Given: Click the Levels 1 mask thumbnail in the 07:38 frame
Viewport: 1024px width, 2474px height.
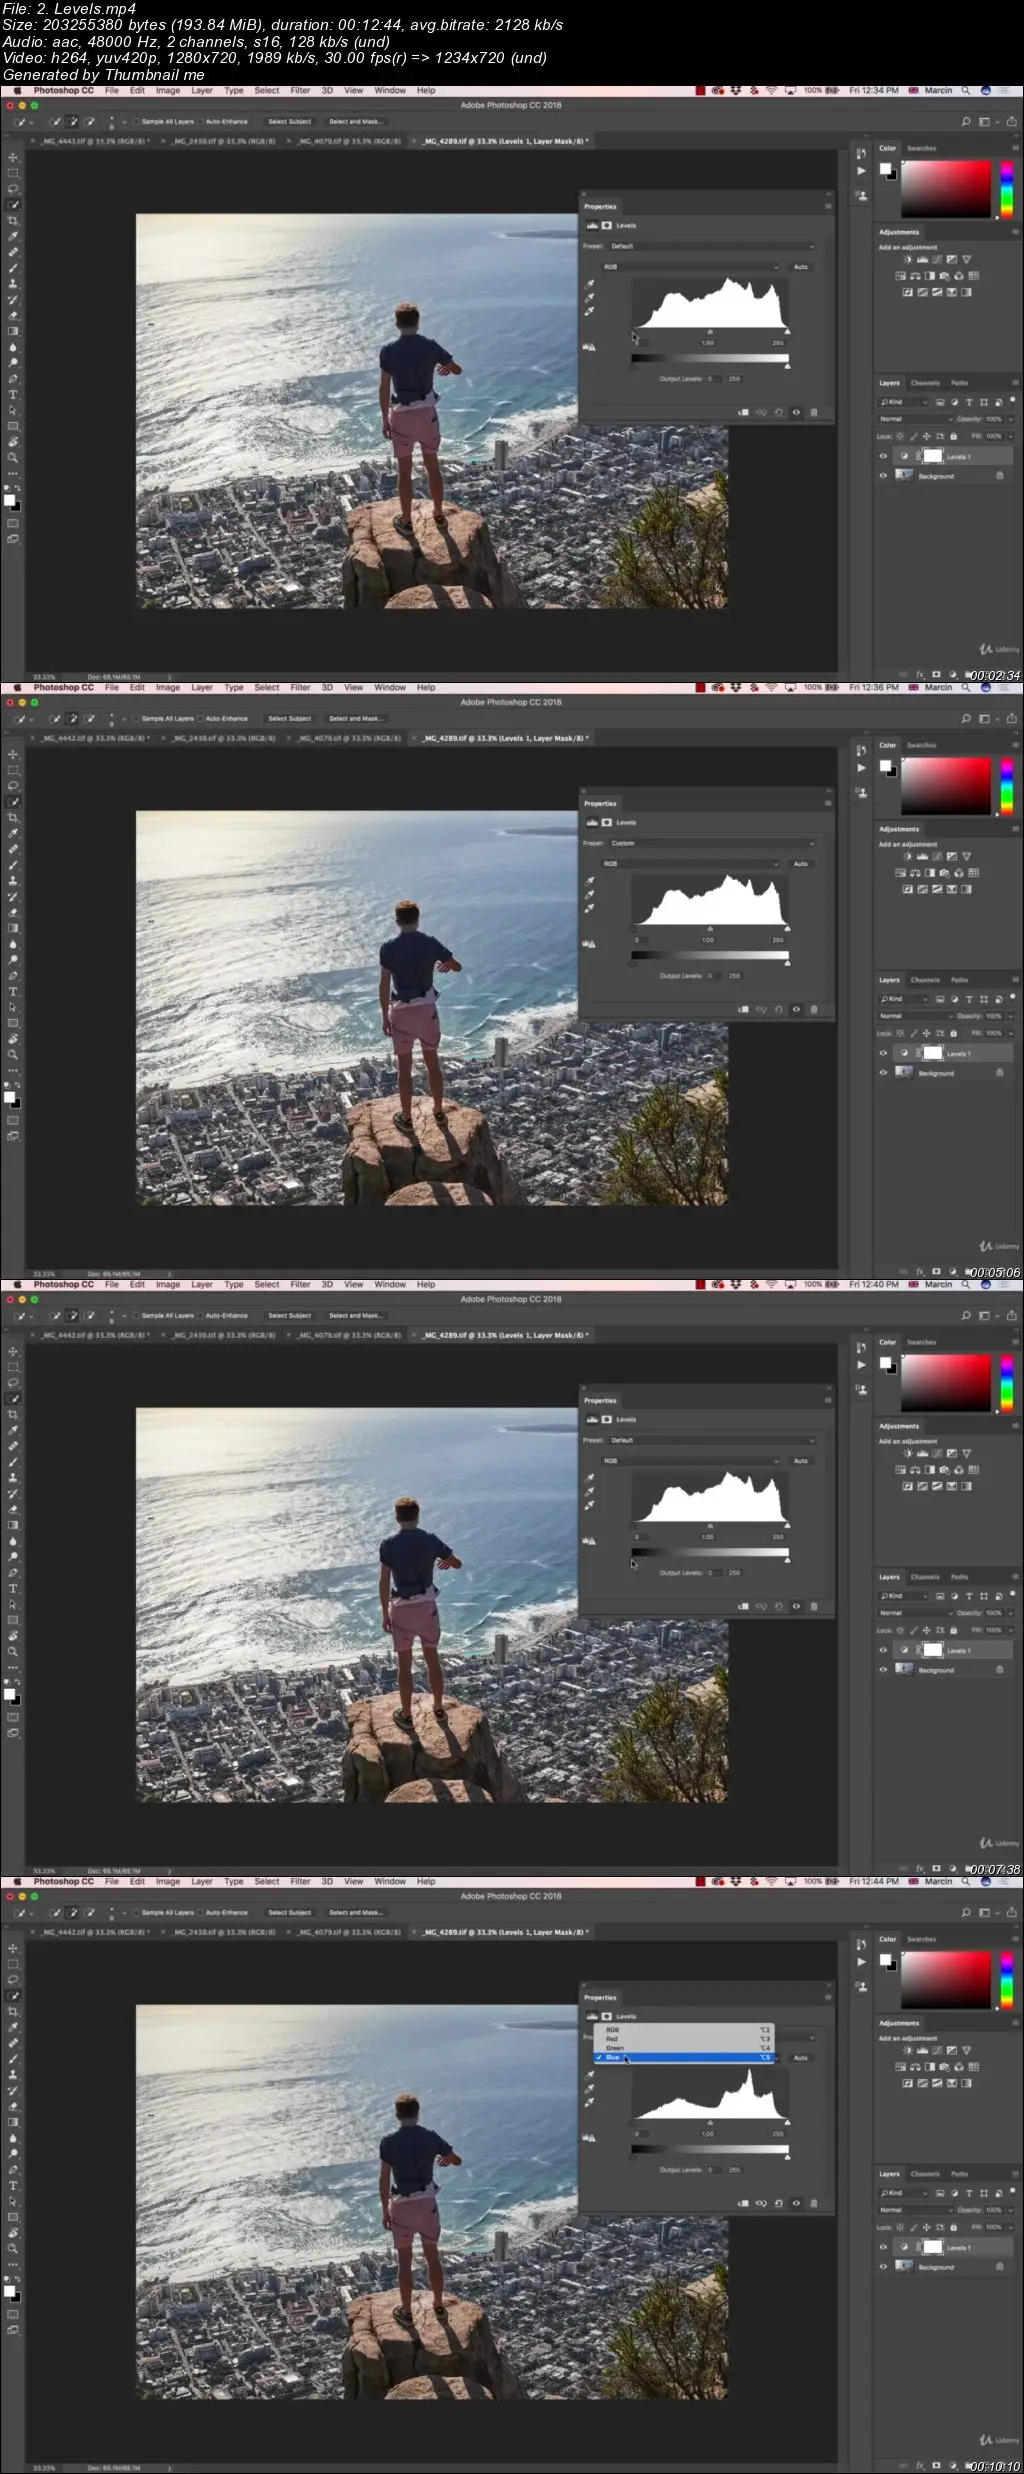Looking at the screenshot, I should (x=932, y=1650).
